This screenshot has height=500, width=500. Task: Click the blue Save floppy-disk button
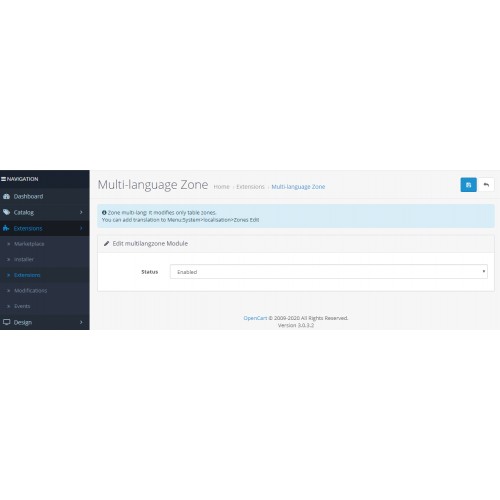468,185
